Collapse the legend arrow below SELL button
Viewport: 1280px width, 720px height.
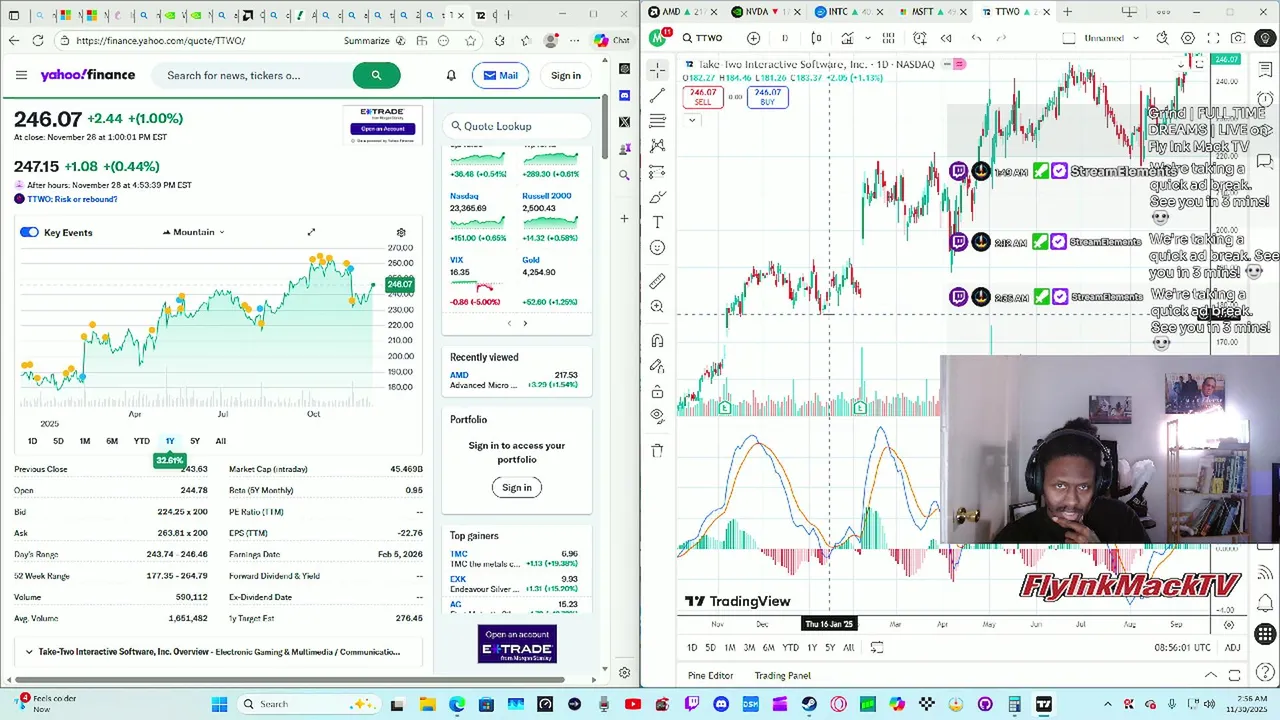[691, 120]
